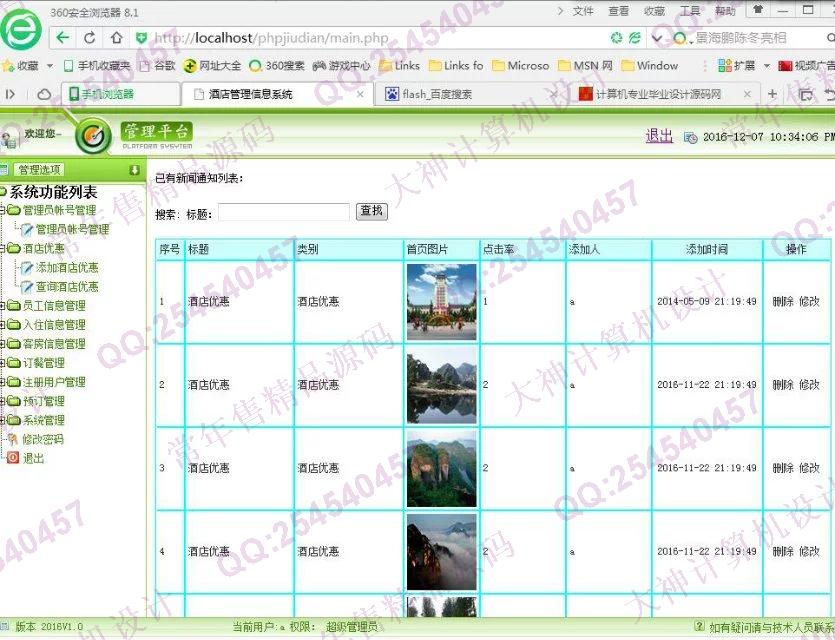Click the 标题 search input field
Viewport: 835px width, 640px height.
click(284, 212)
